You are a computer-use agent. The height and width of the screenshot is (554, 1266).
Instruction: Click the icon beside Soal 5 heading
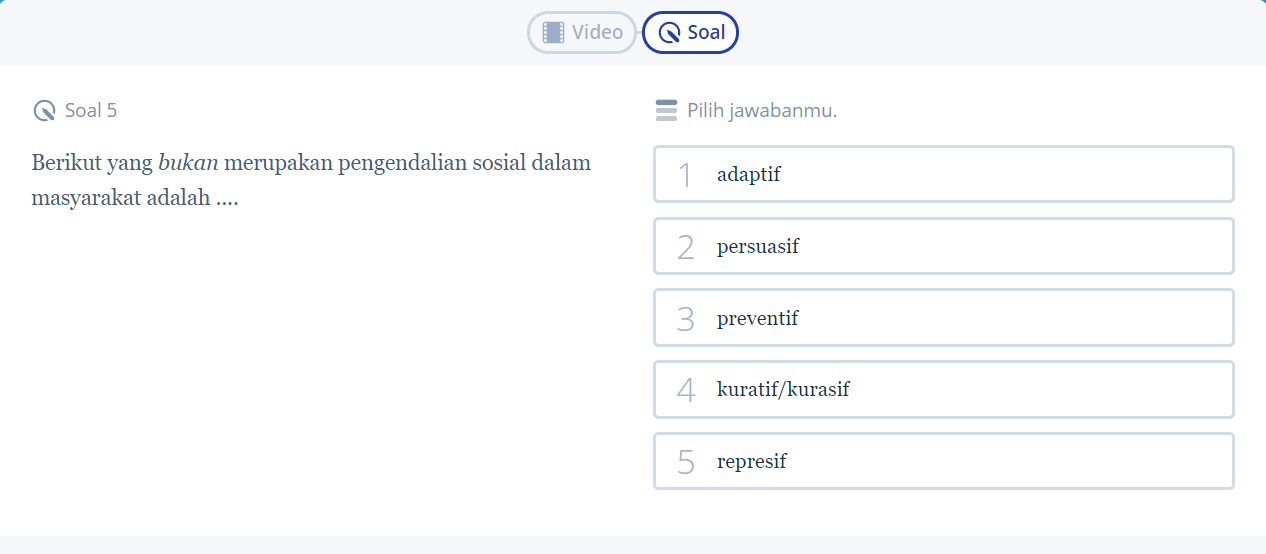point(44,111)
